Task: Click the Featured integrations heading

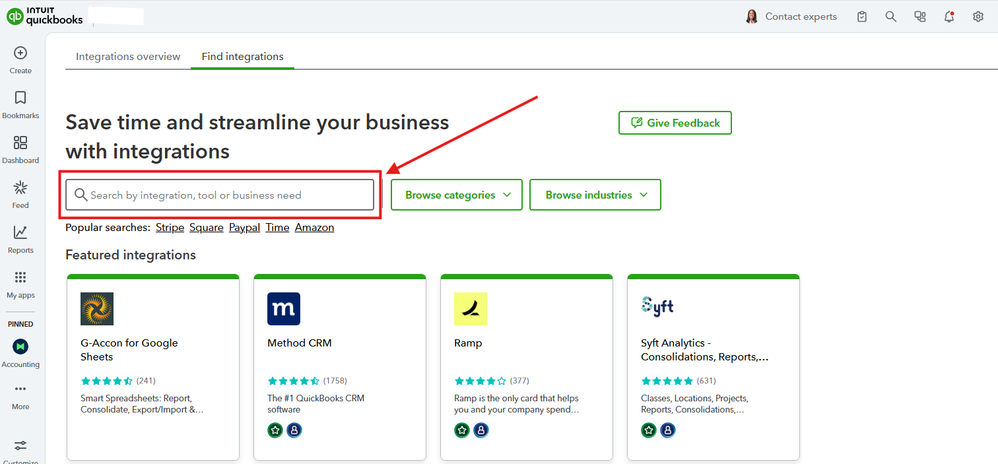Action: point(130,255)
